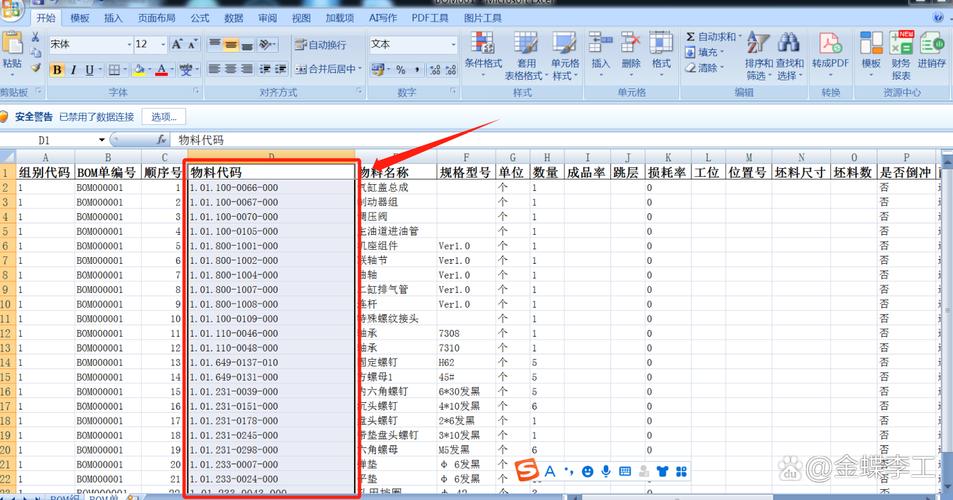This screenshot has height=500, width=953.
Task: Click the Convert to PDF (转成PDF) icon
Action: (830, 44)
